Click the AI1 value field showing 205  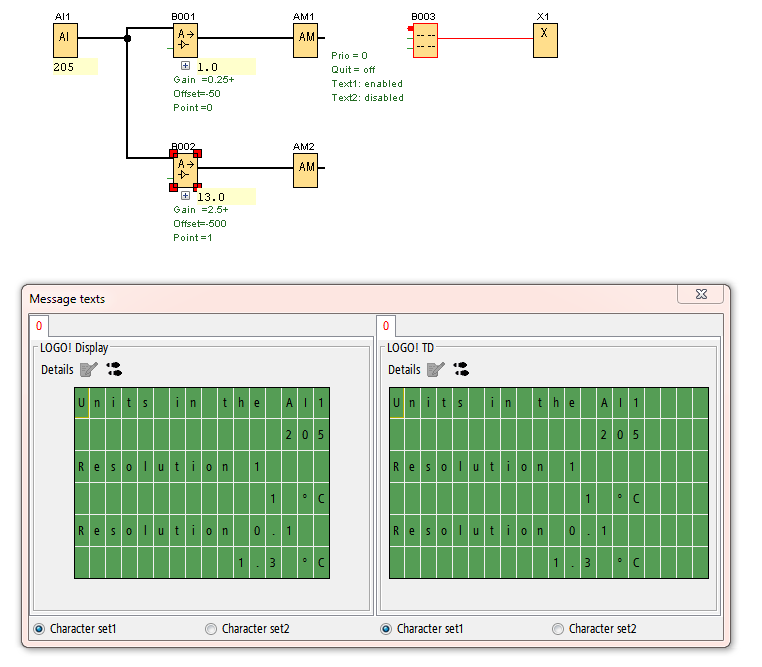(75, 67)
